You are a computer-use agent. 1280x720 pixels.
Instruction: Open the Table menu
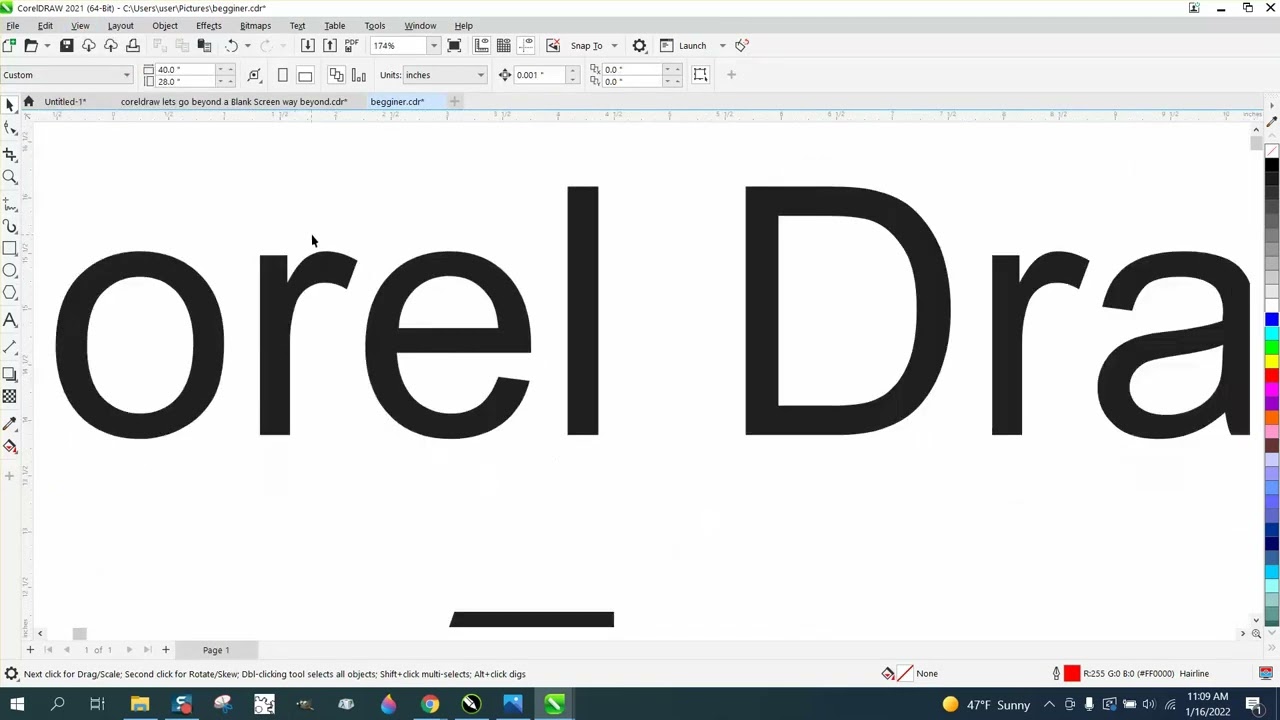334,25
